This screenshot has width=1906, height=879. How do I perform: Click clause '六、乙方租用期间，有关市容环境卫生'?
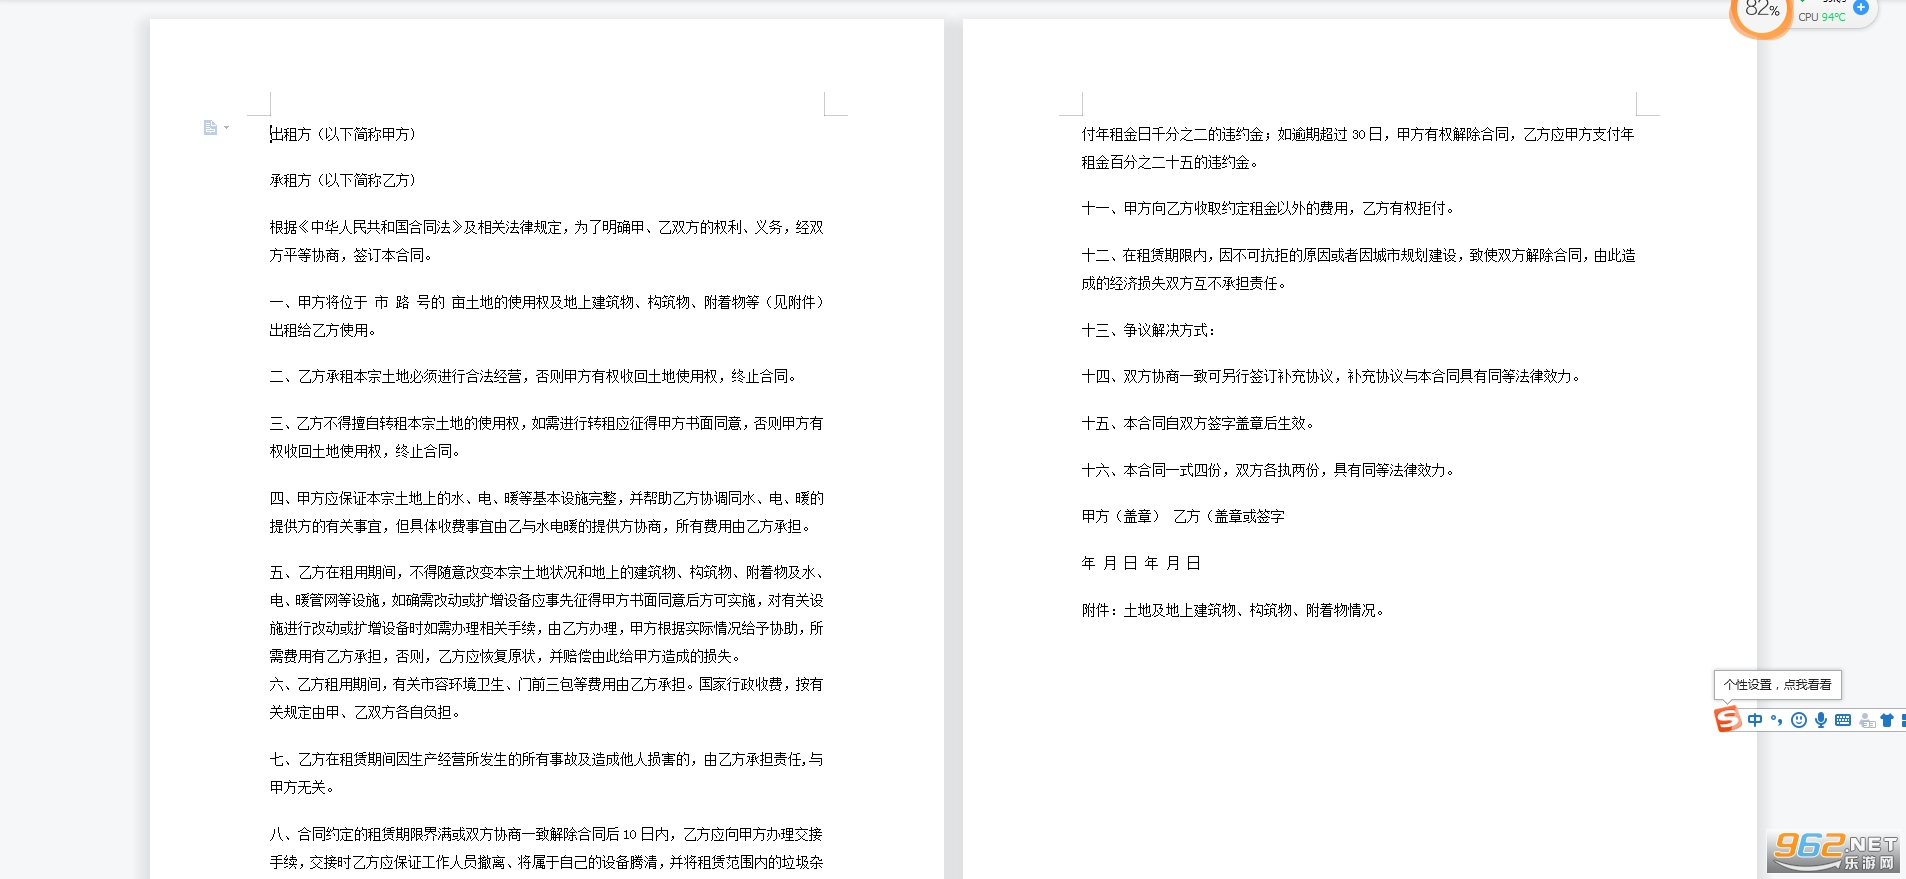click(546, 684)
